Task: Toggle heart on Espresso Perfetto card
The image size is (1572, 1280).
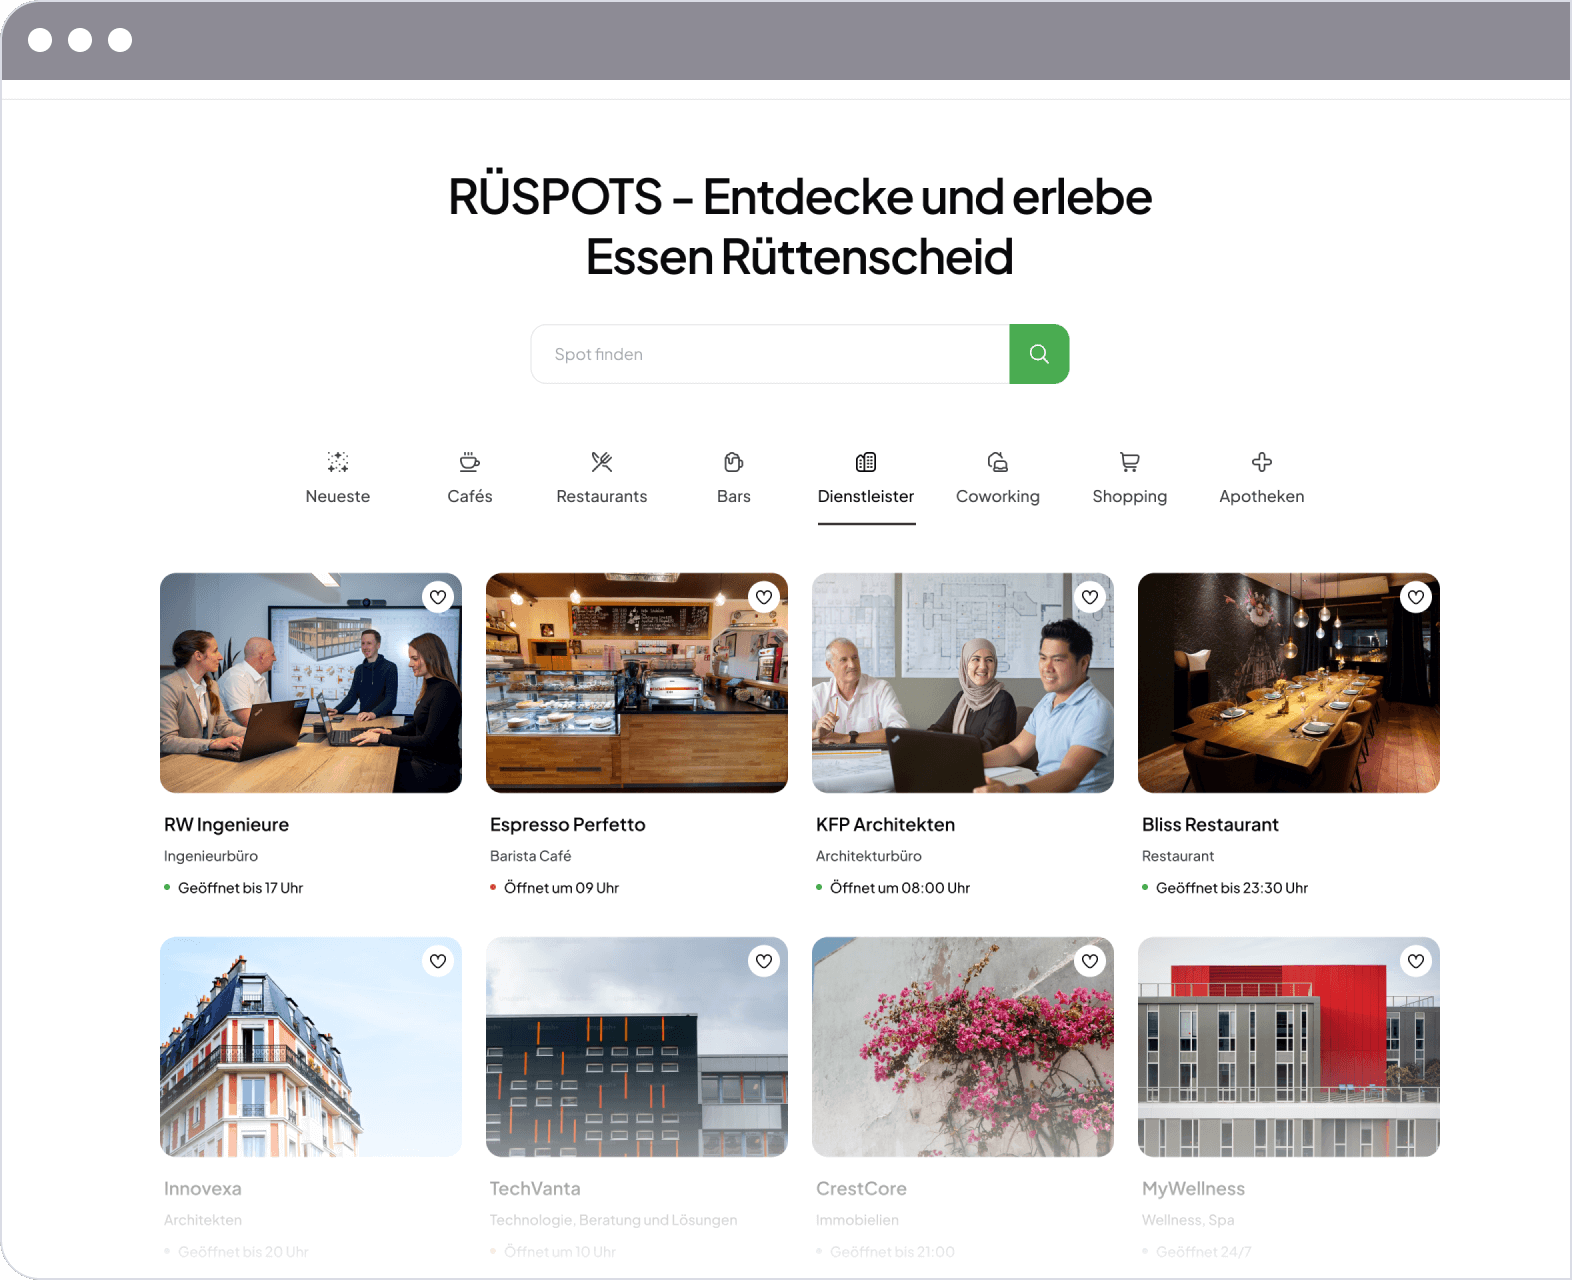Action: click(x=764, y=597)
